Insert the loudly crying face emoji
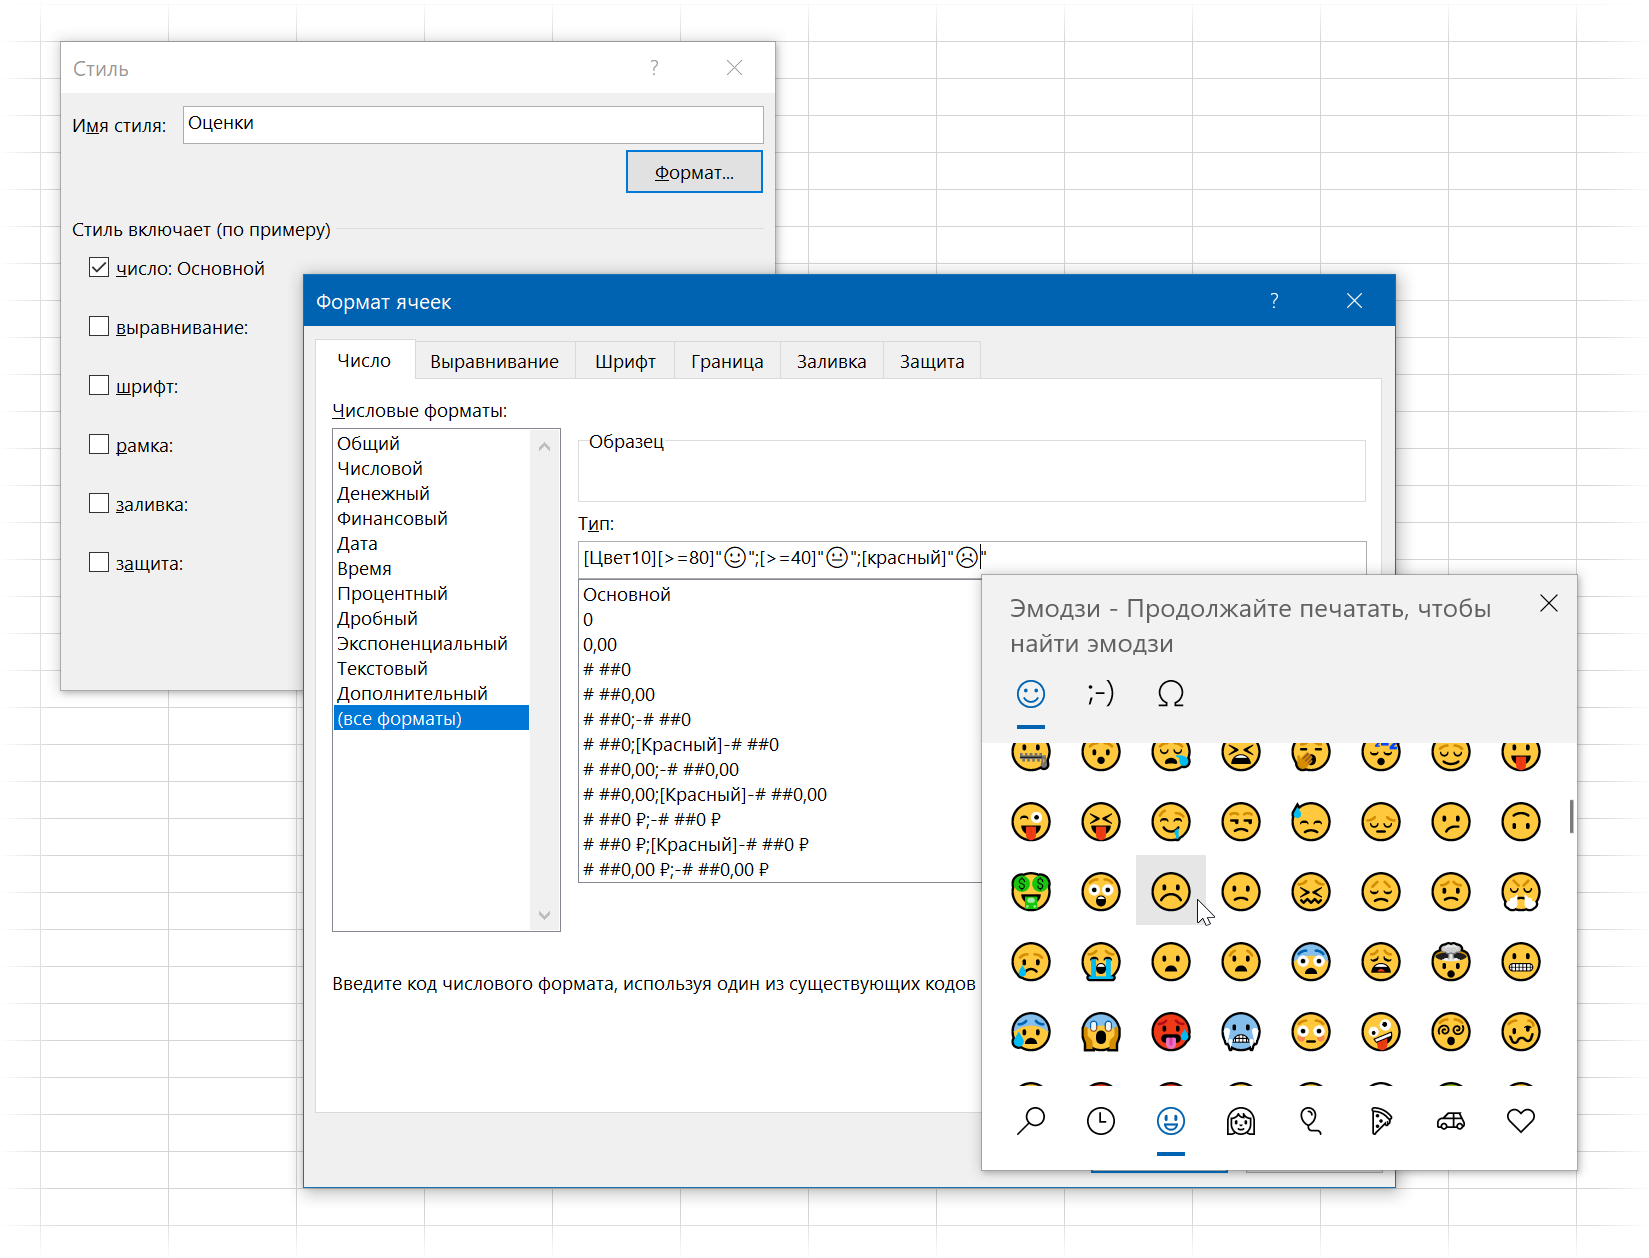 coord(1101,962)
